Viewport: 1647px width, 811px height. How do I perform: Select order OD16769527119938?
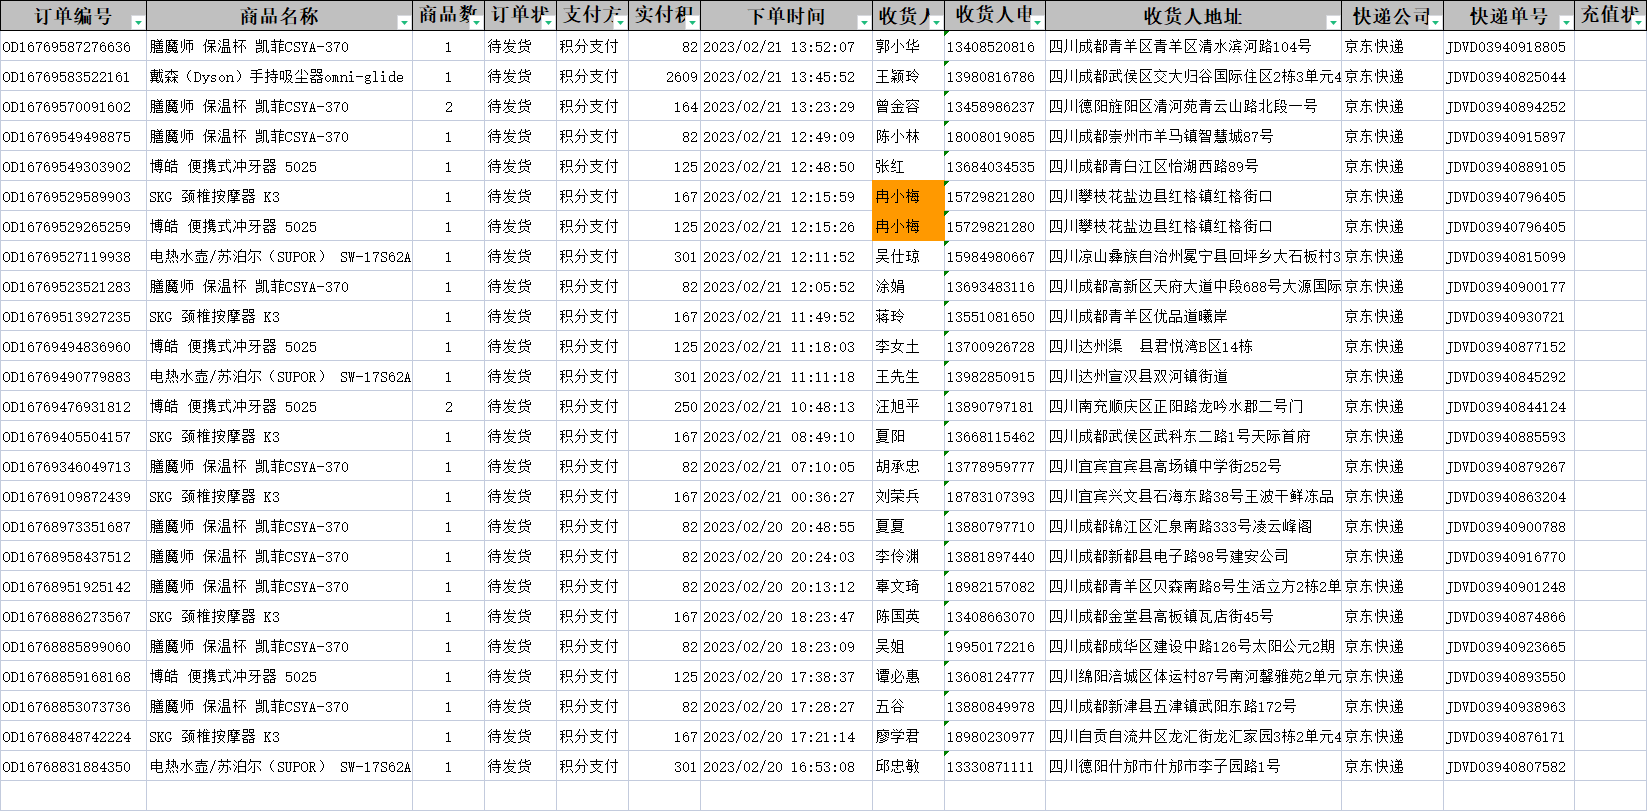coord(73,257)
